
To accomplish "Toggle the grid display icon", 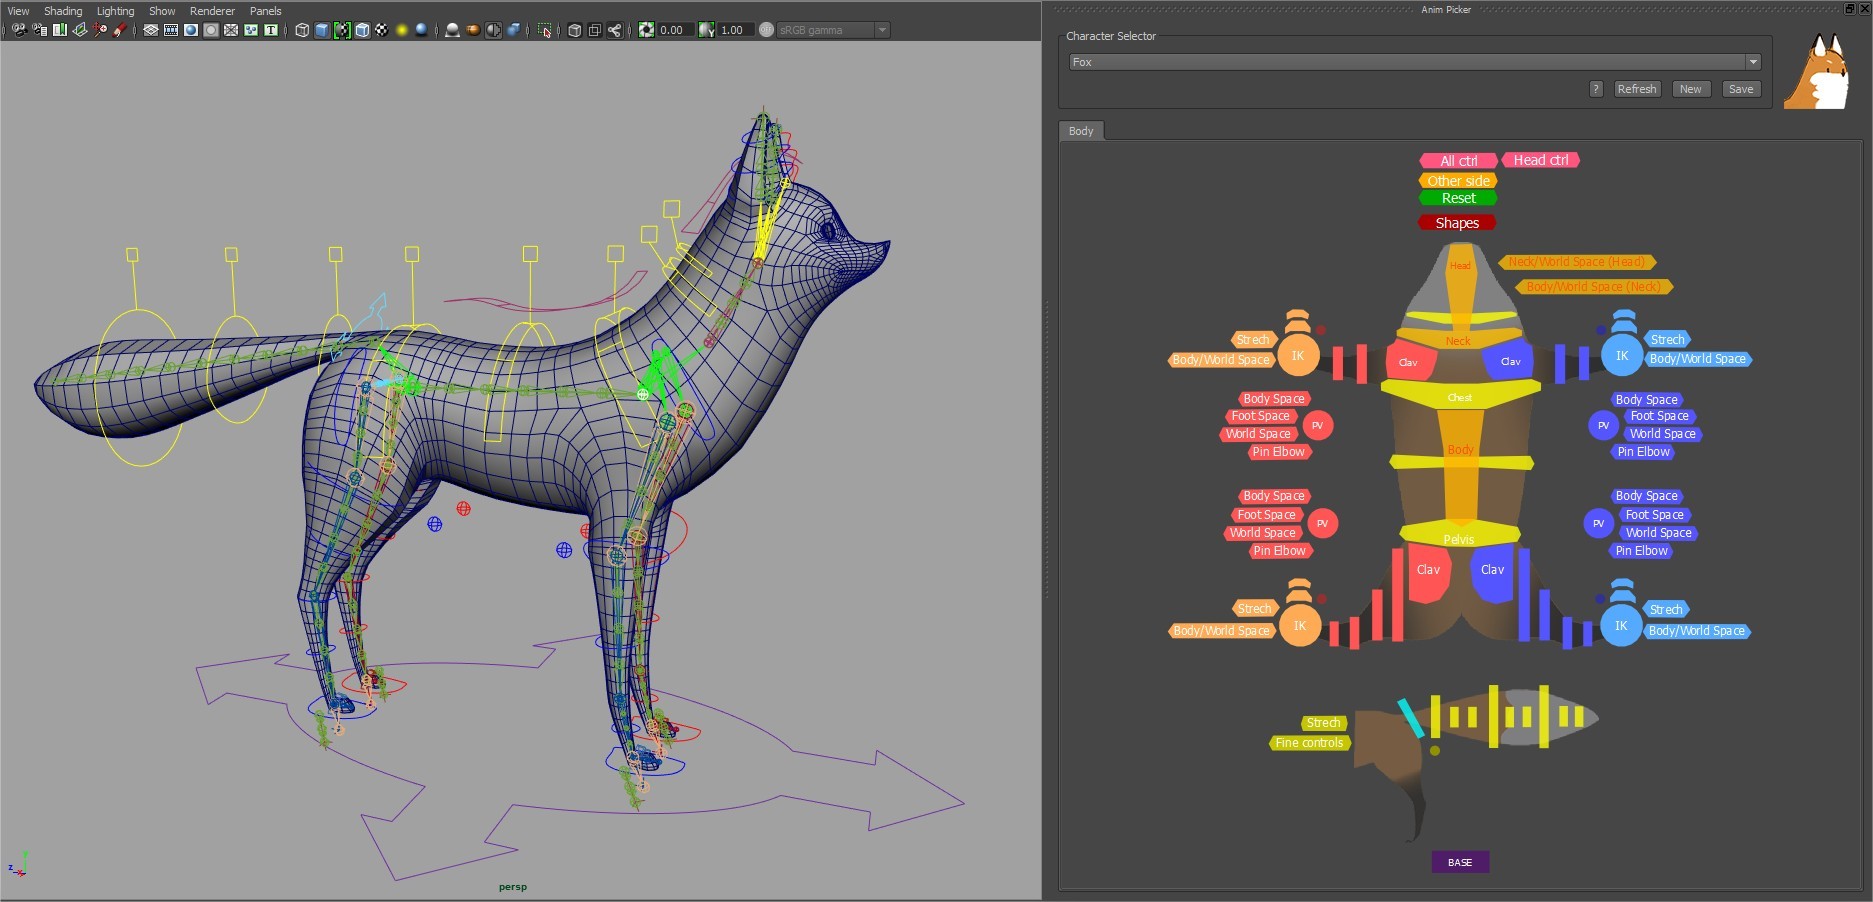I will [x=150, y=30].
